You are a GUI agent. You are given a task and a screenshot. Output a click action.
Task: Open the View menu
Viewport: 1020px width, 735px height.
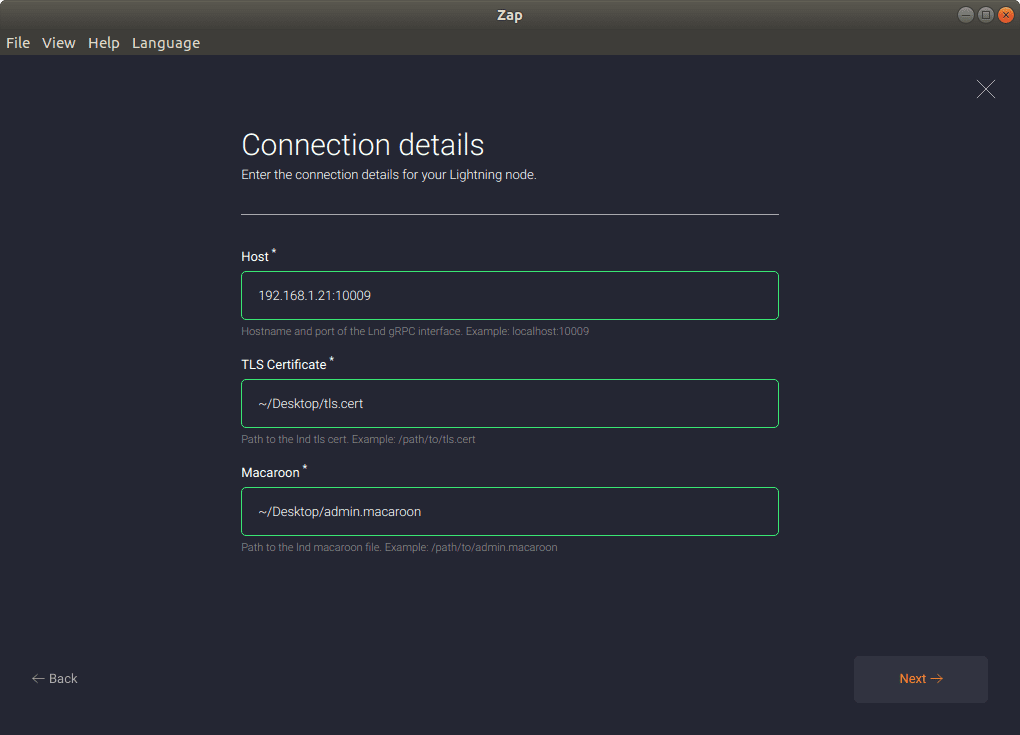pyautogui.click(x=58, y=42)
